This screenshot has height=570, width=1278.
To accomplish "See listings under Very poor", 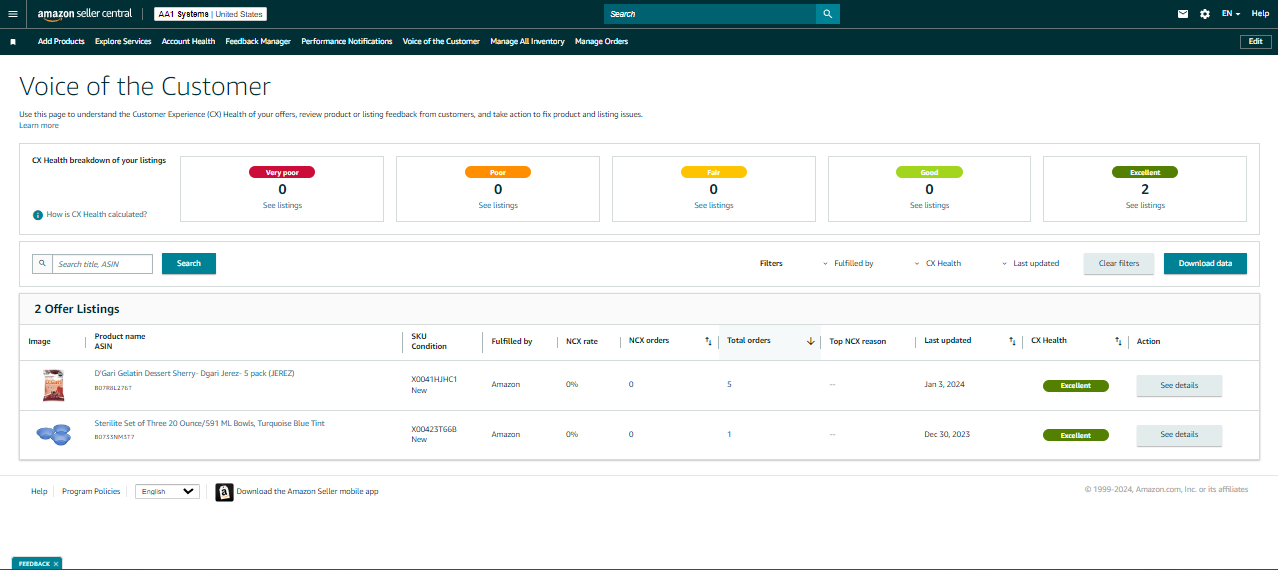I will (x=282, y=205).
